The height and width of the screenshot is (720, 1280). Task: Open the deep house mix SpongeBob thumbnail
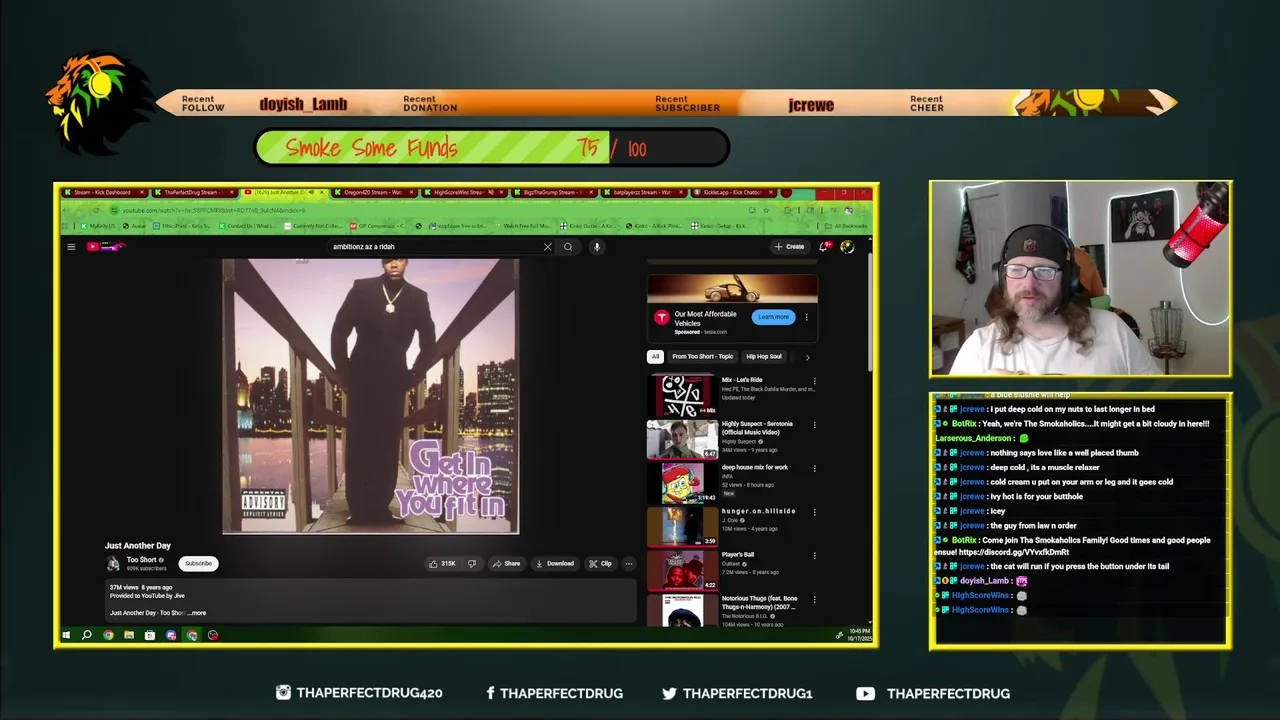pyautogui.click(x=682, y=482)
